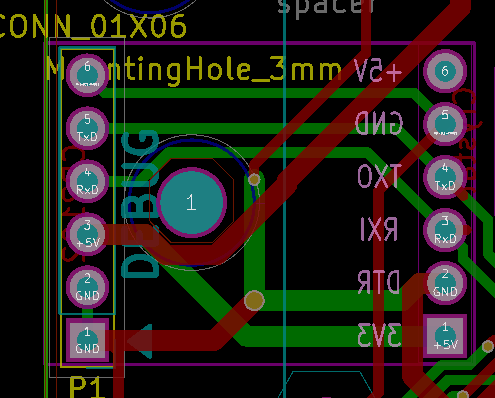This screenshot has width=495, height=398.
Task: Click the CONN_01X06 footprint value text
Action: [92, 26]
